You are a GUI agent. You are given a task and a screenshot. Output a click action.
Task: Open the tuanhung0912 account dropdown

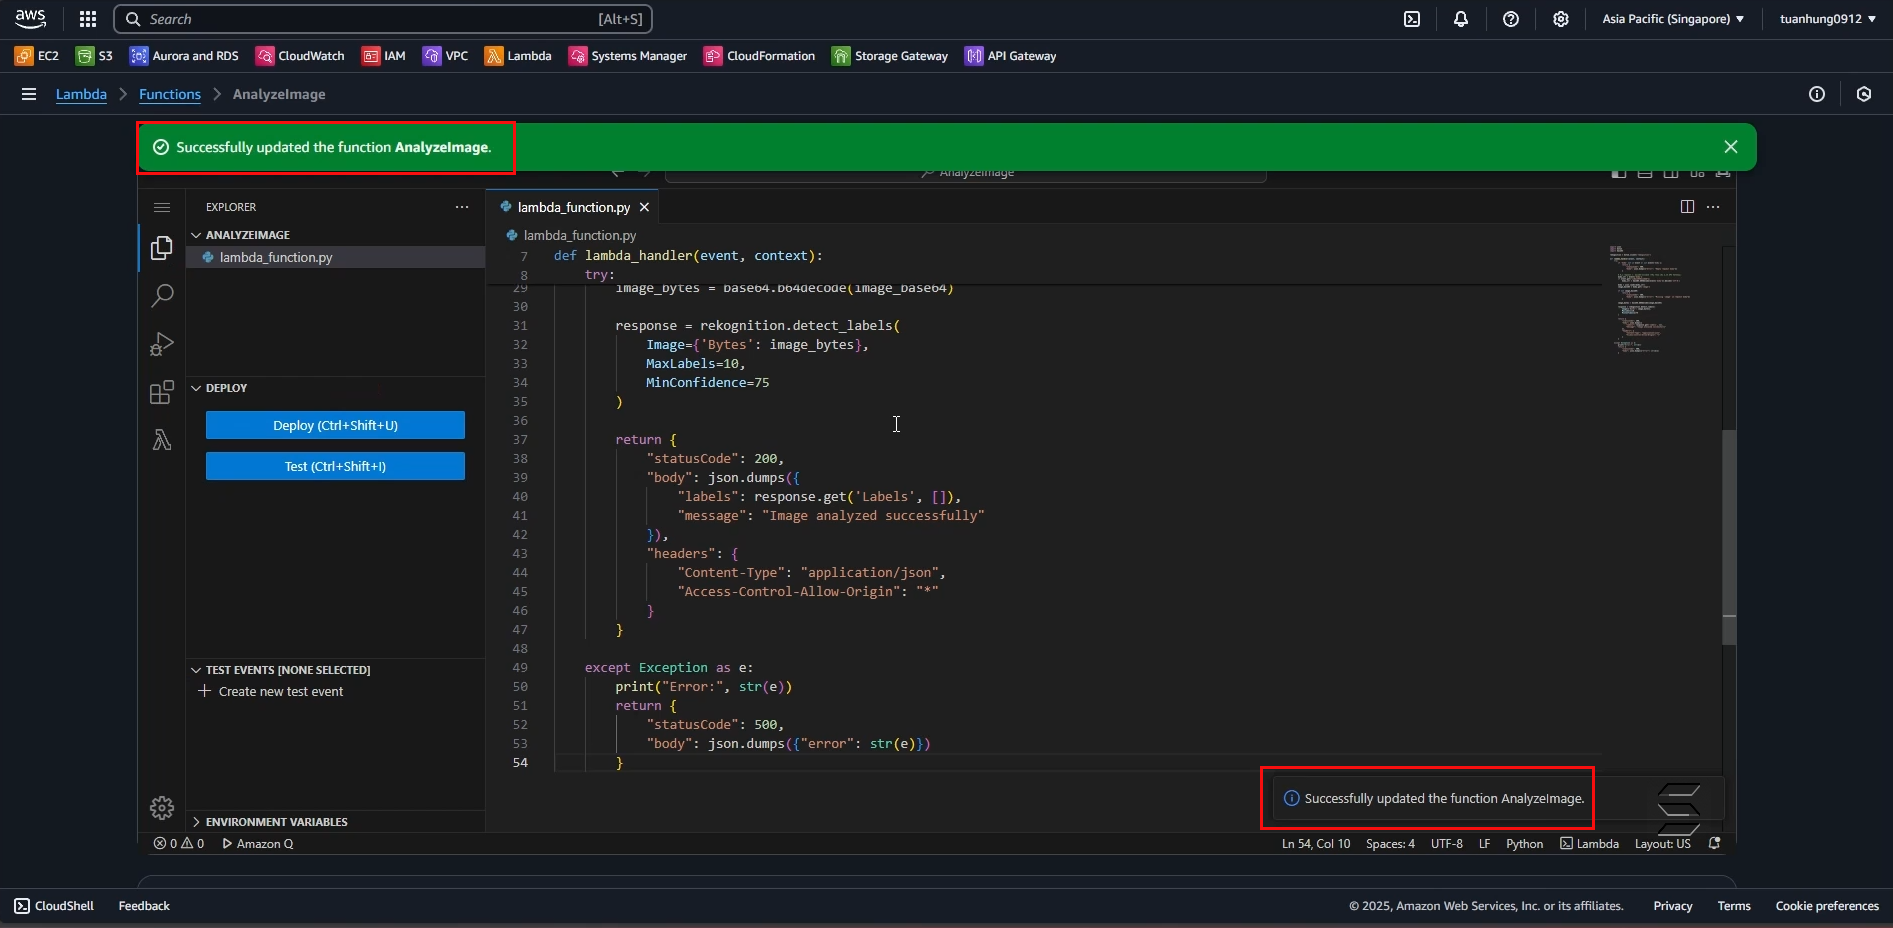click(x=1828, y=19)
